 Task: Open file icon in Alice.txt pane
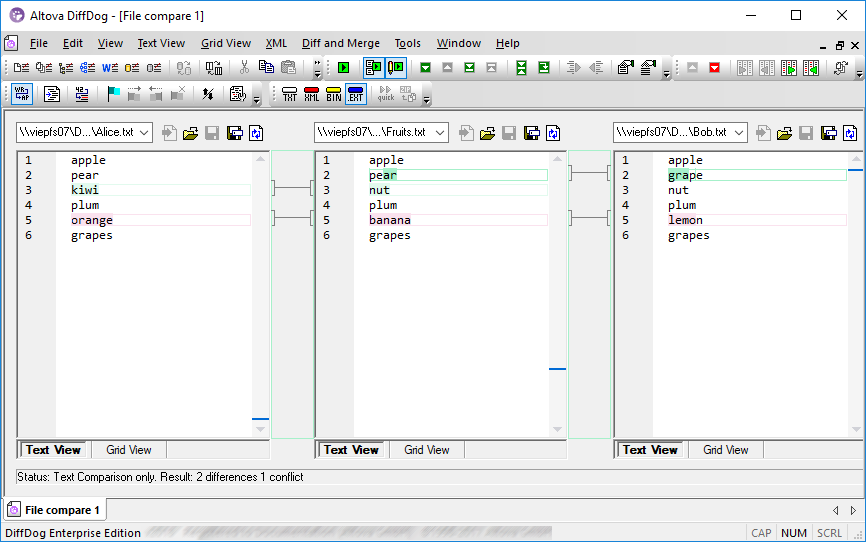[191, 133]
